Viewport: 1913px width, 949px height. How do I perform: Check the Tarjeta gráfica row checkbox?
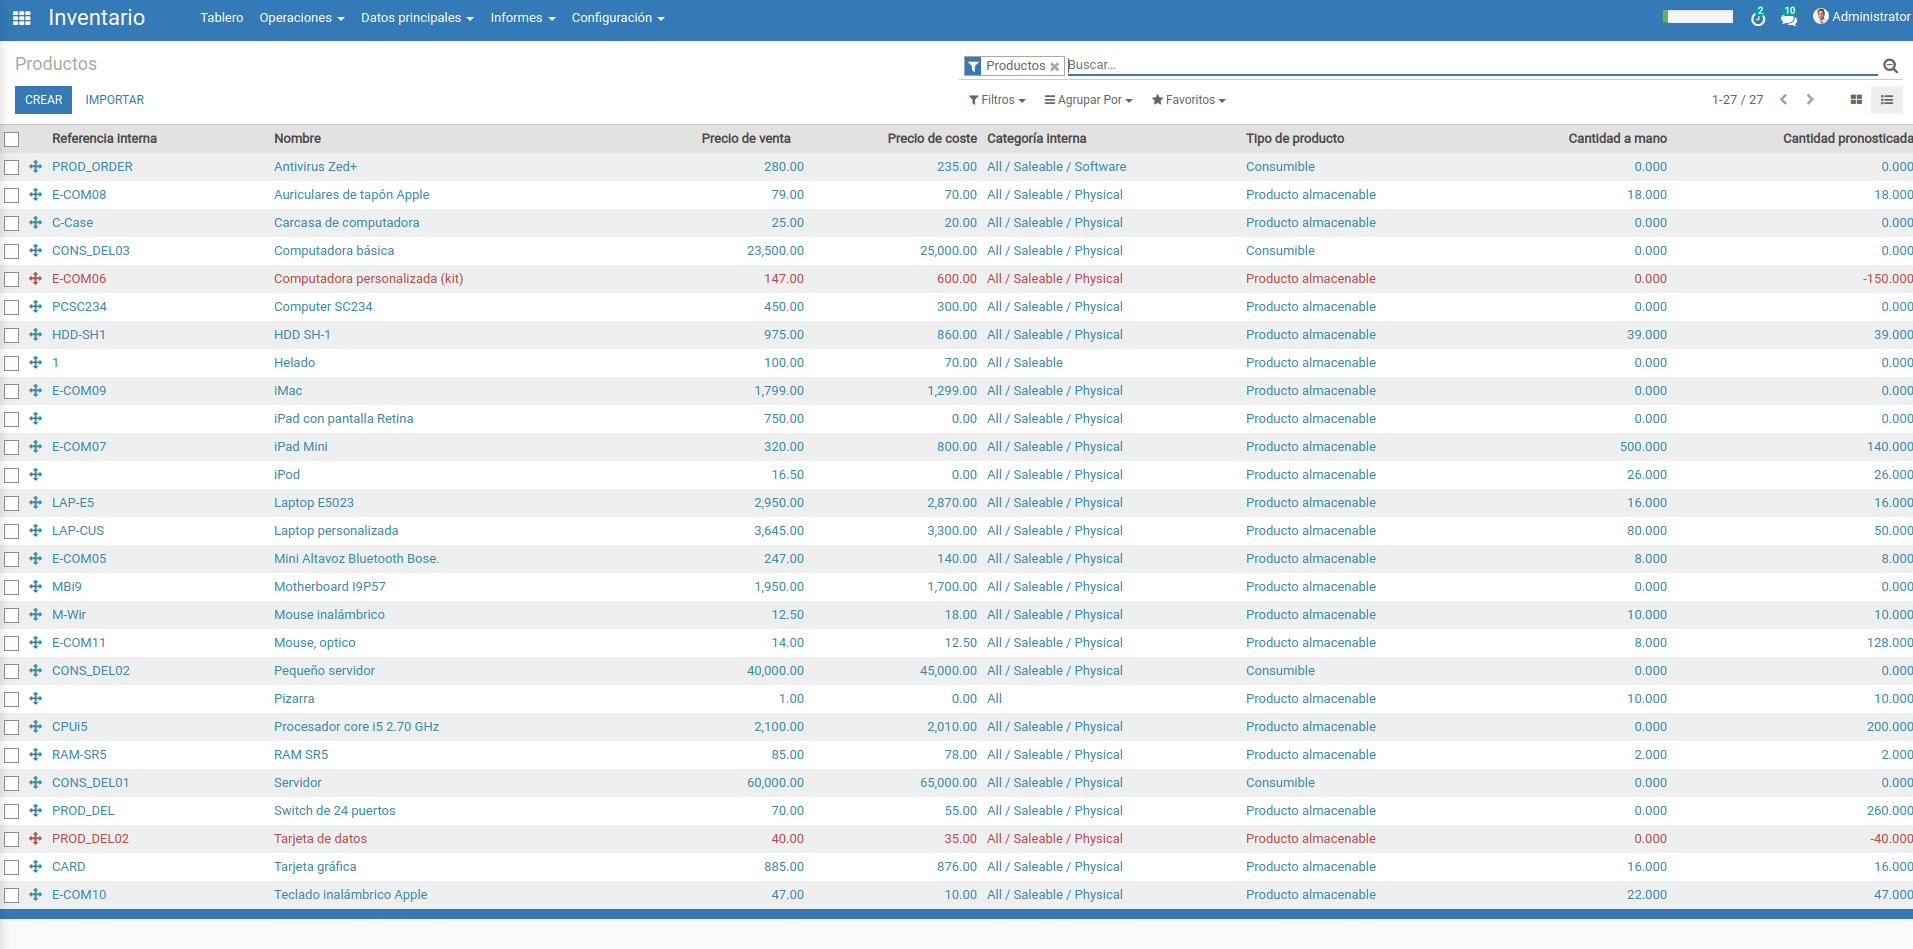point(12,867)
